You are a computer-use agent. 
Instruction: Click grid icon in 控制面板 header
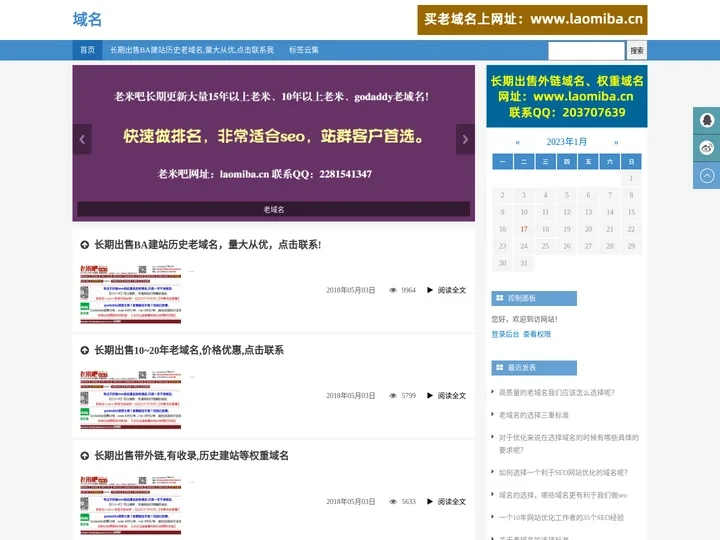tap(500, 298)
